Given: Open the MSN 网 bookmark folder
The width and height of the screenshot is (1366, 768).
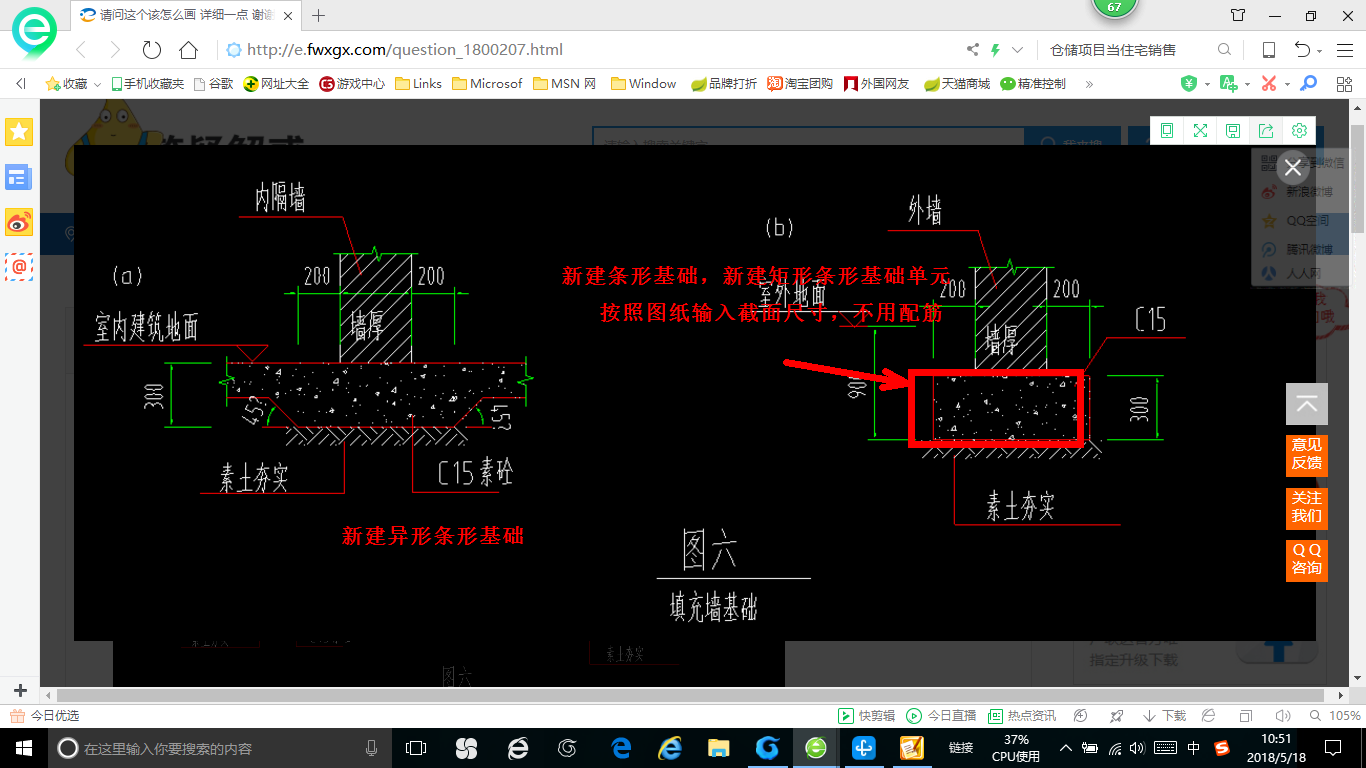Looking at the screenshot, I should pos(565,84).
